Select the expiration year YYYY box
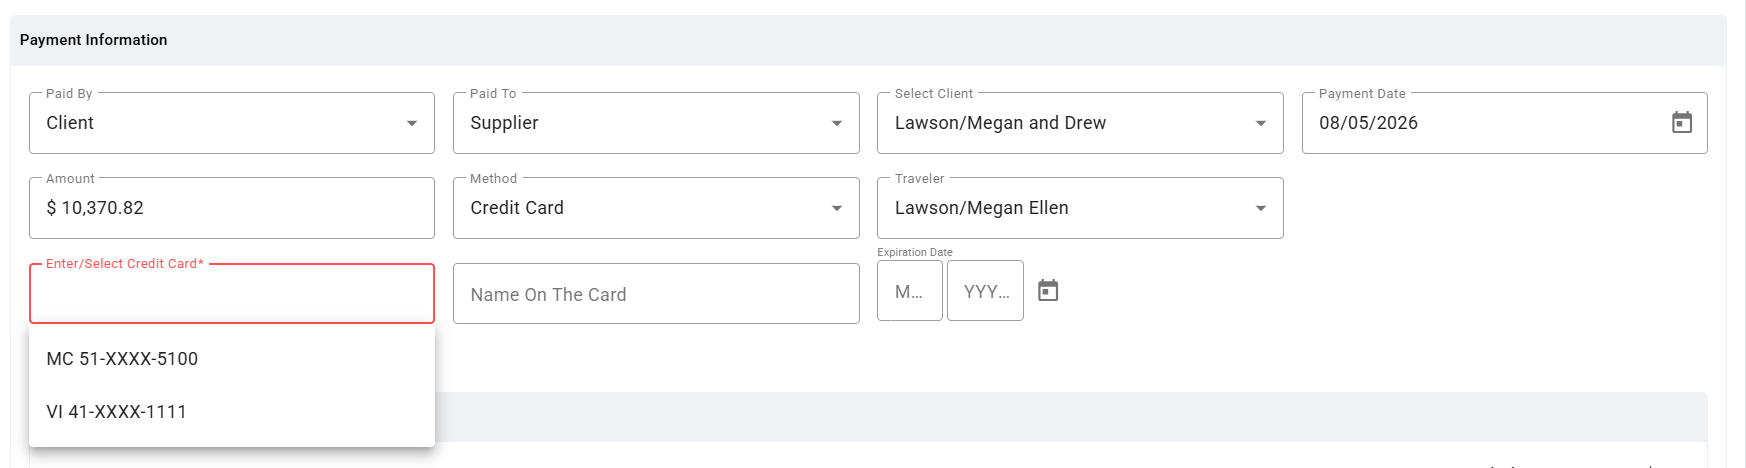Viewport: 1746px width, 468px height. pyautogui.click(x=985, y=291)
